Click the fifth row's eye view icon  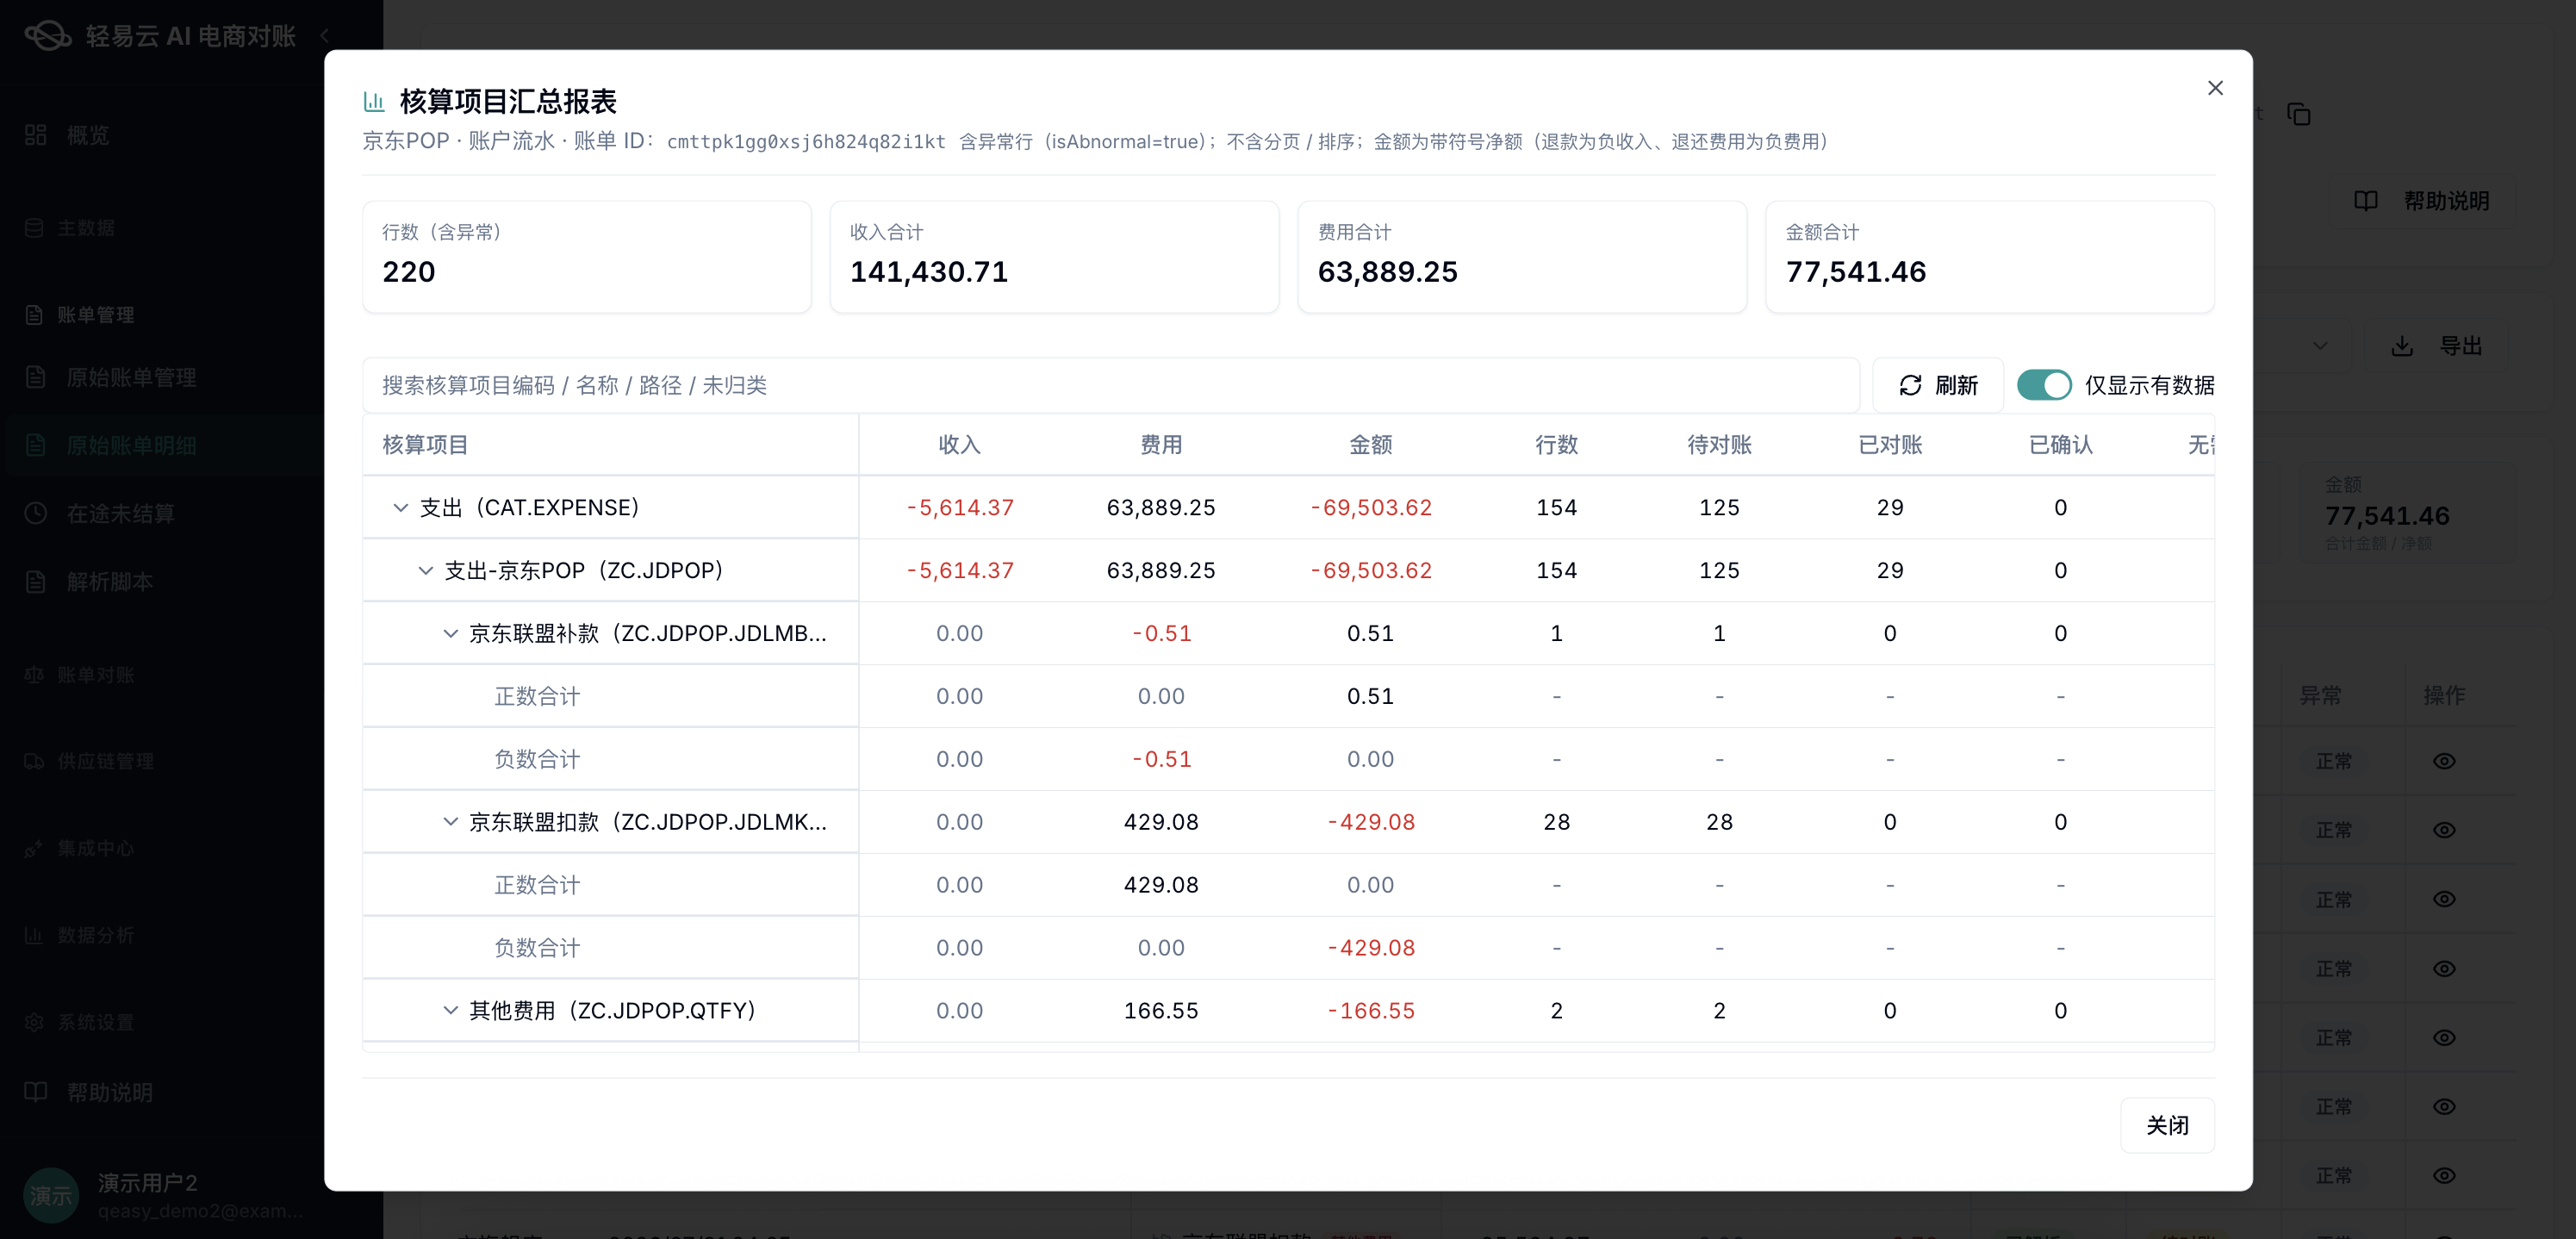(x=2444, y=1037)
